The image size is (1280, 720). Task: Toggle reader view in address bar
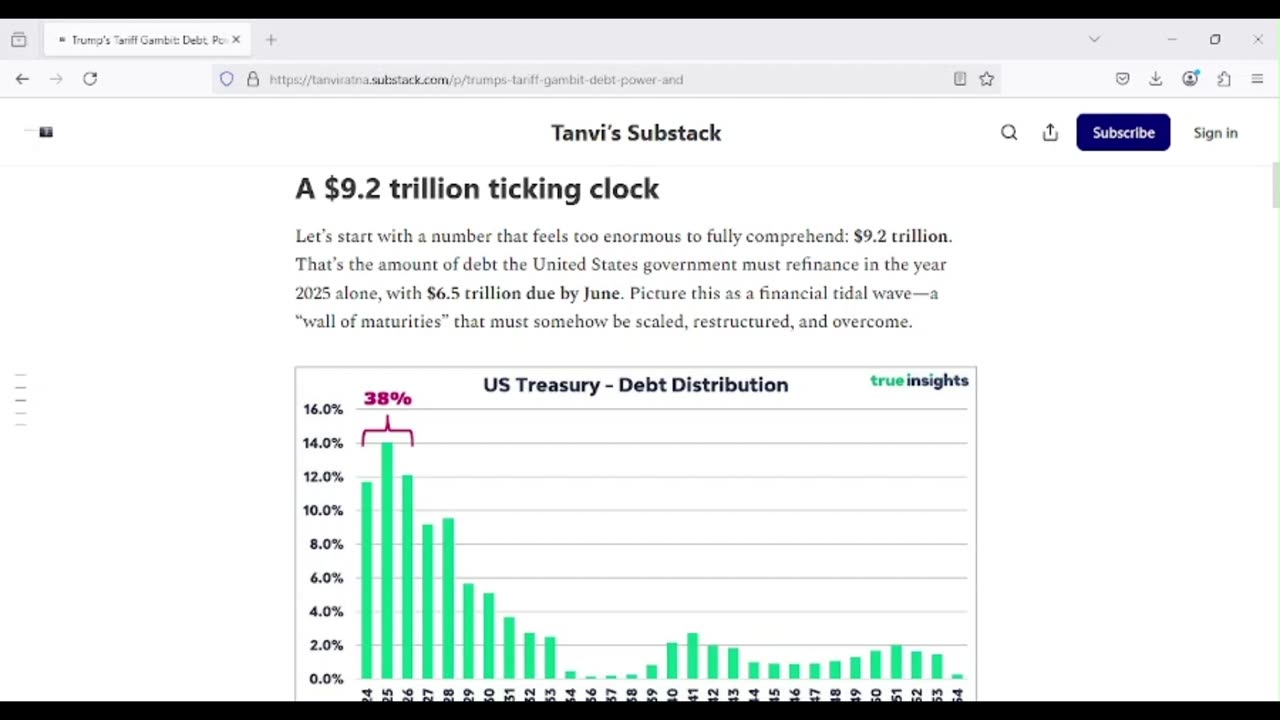(x=960, y=79)
